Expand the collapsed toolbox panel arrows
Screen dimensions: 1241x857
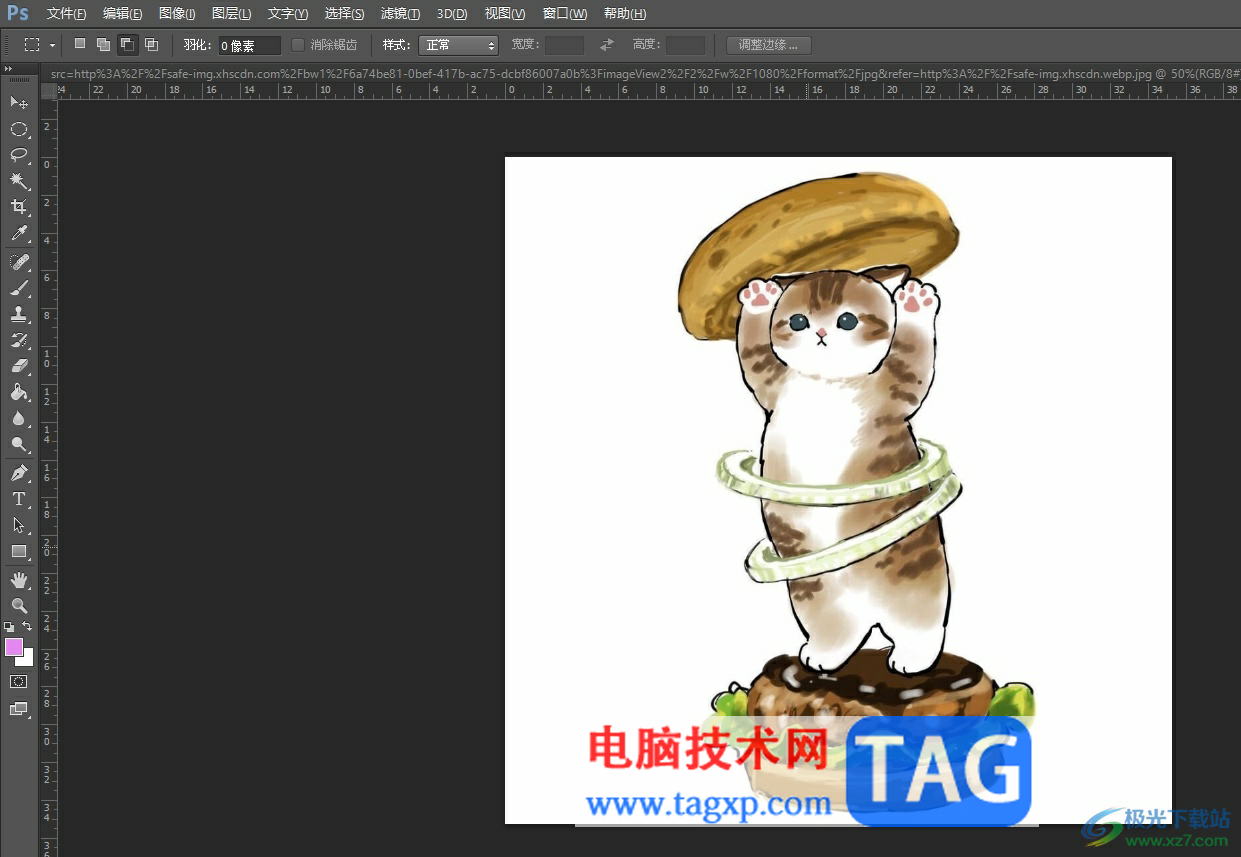tap(8, 69)
